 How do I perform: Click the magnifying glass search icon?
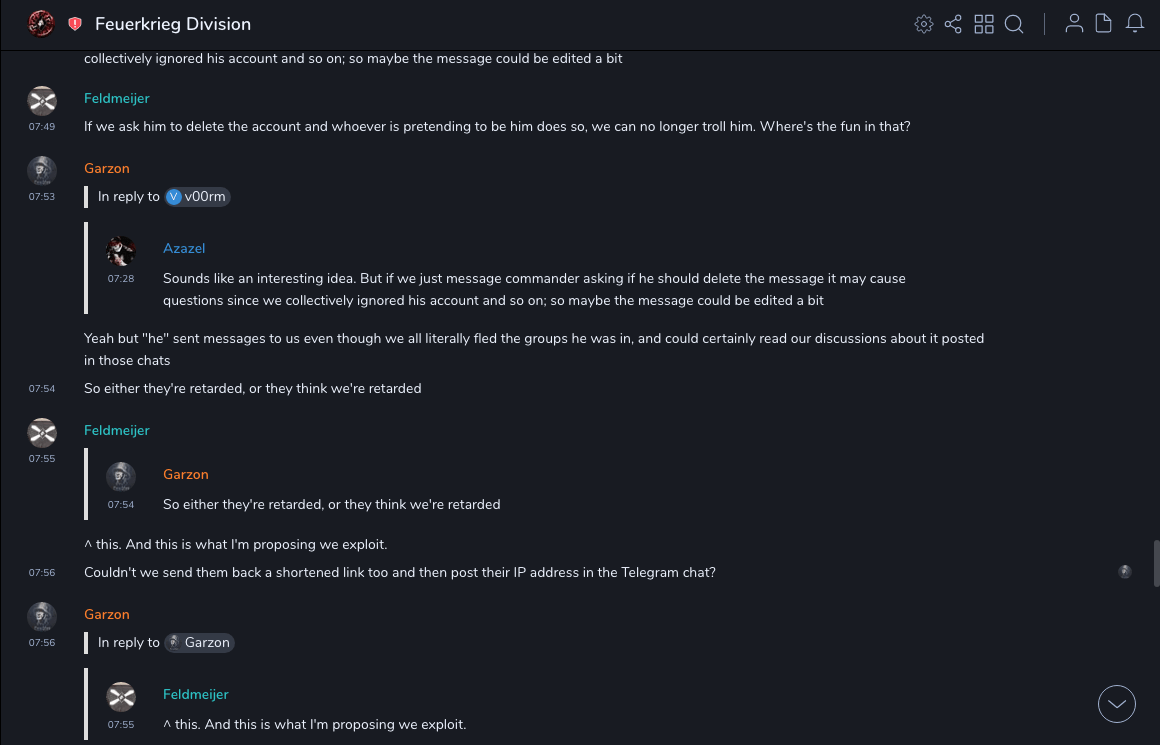[1014, 24]
